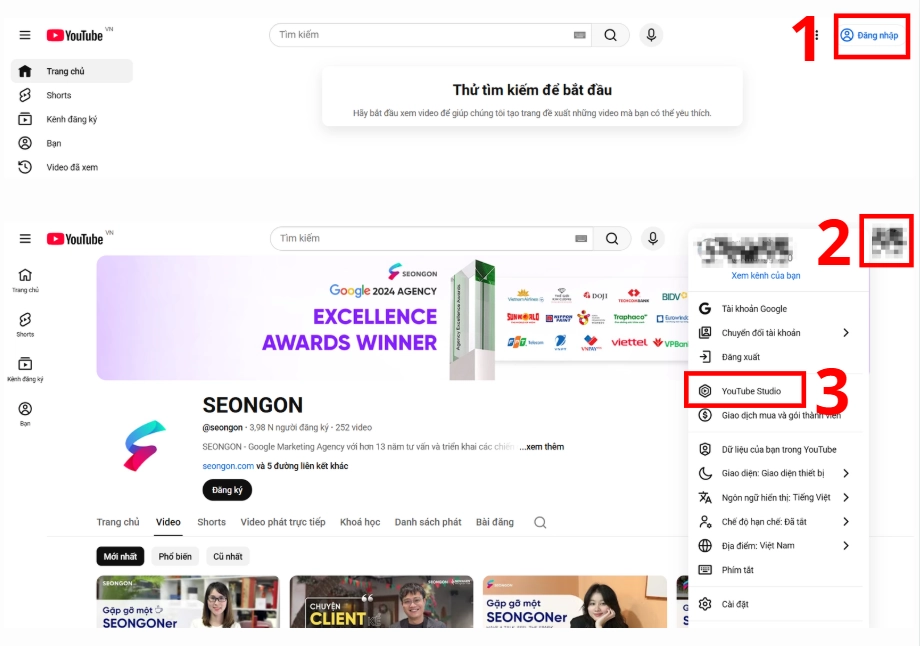Switch to Danh sách phát tab
The image size is (920, 646).
(x=428, y=522)
